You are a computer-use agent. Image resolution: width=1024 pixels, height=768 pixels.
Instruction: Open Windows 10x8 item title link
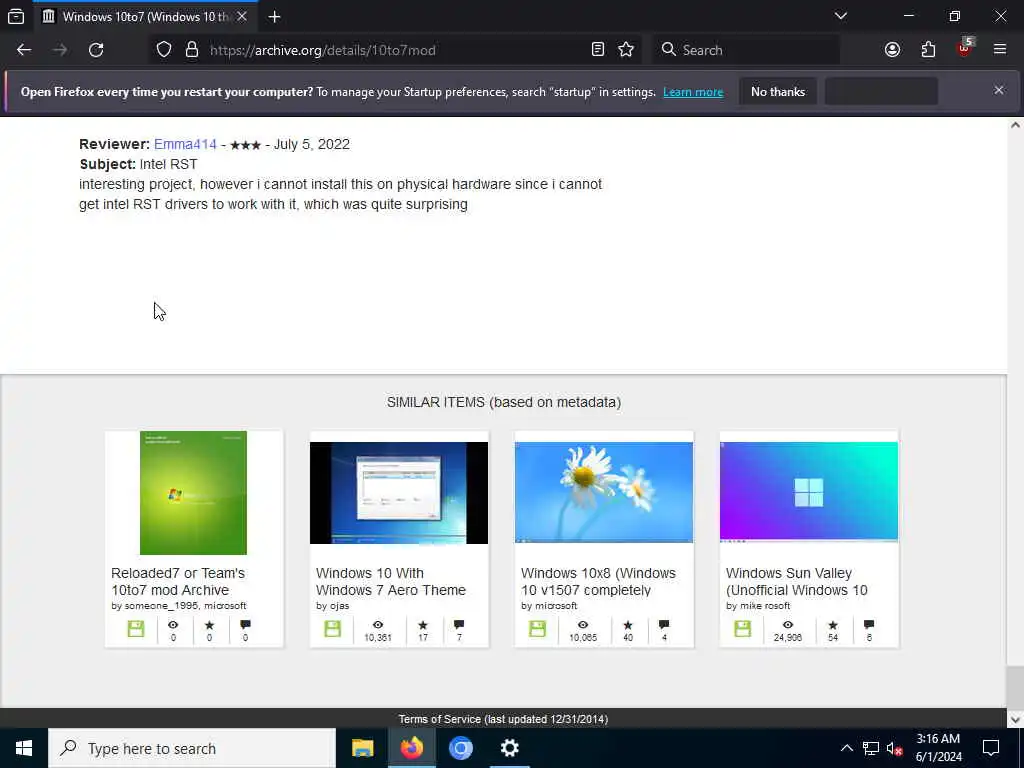coord(598,581)
